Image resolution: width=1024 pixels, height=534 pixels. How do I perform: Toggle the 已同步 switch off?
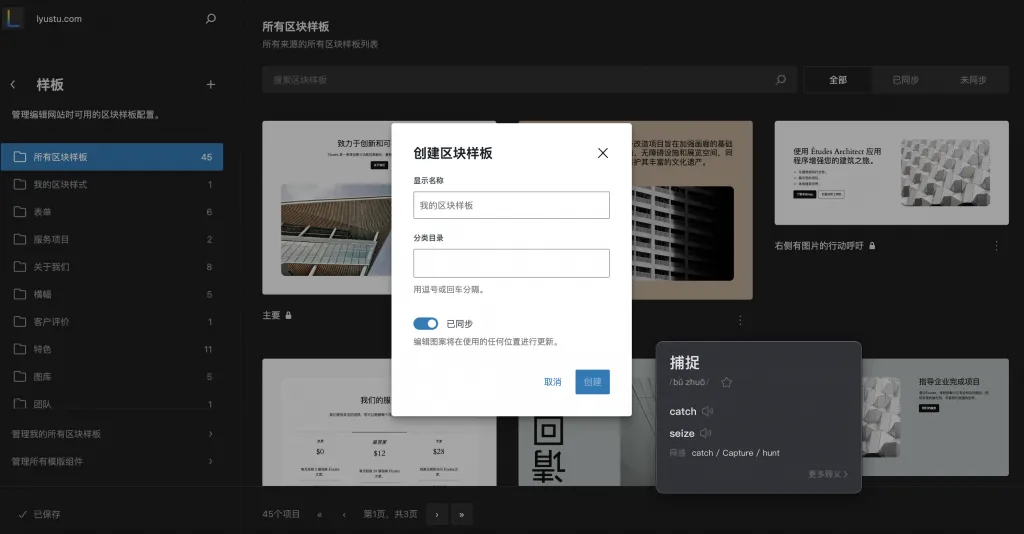click(426, 324)
